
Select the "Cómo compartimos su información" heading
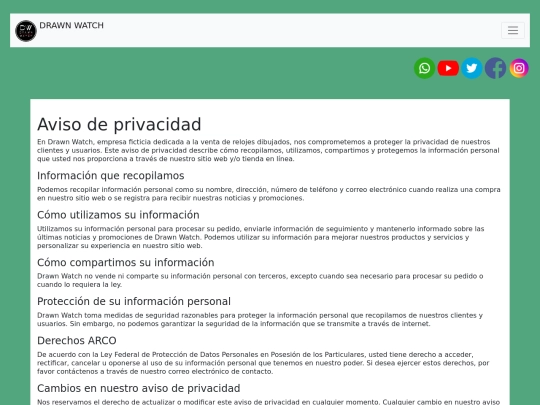(x=126, y=262)
